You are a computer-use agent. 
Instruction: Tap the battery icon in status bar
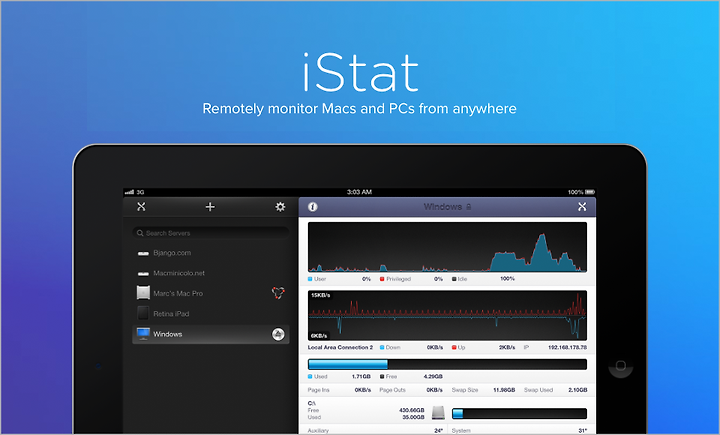(x=590, y=192)
